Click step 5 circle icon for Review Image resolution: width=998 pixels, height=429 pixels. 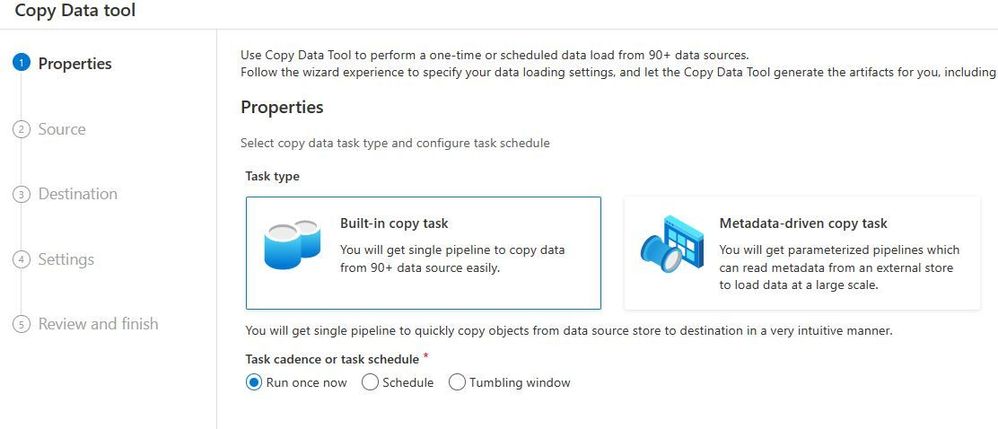pyautogui.click(x=20, y=325)
